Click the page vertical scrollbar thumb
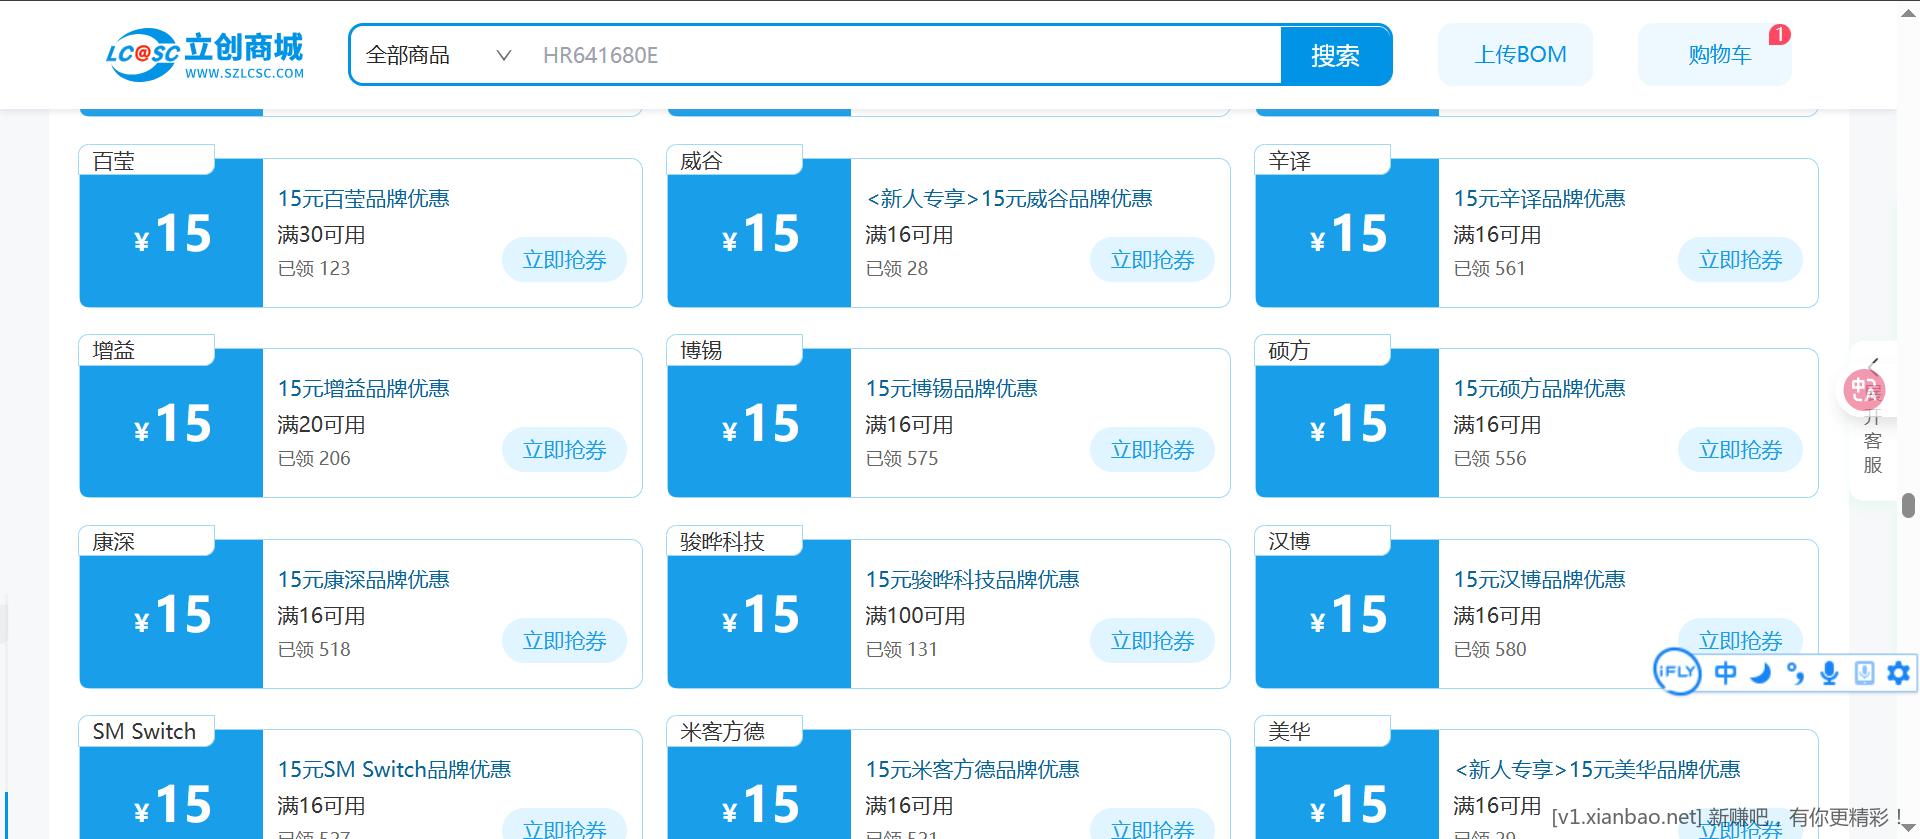This screenshot has height=839, width=1920. click(1908, 504)
